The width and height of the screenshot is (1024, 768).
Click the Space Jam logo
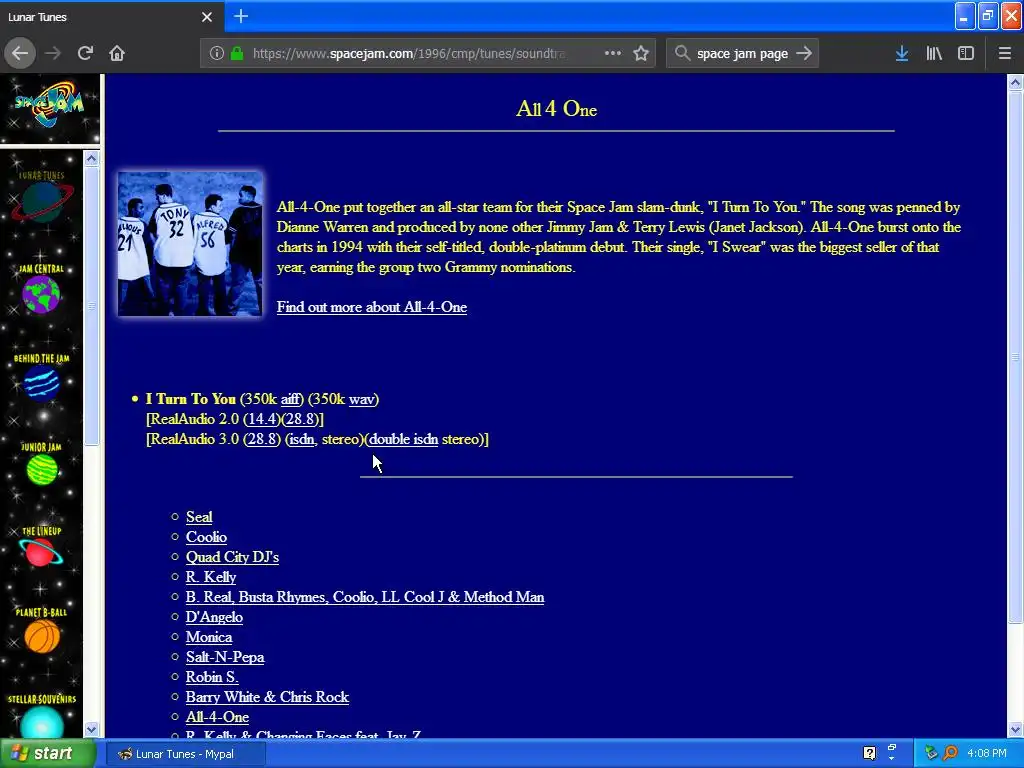pos(49,106)
